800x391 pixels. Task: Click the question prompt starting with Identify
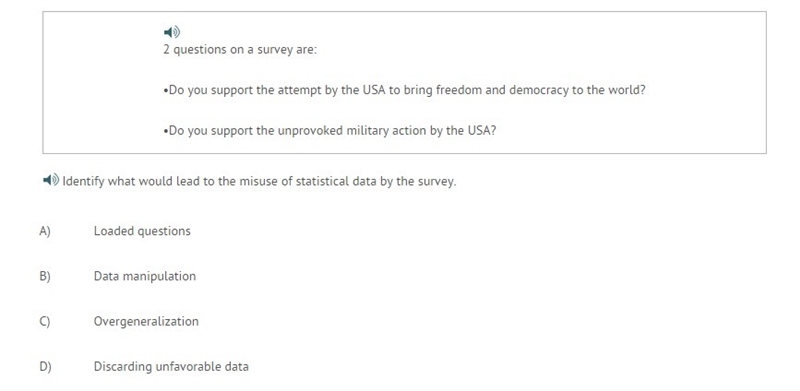(259, 181)
